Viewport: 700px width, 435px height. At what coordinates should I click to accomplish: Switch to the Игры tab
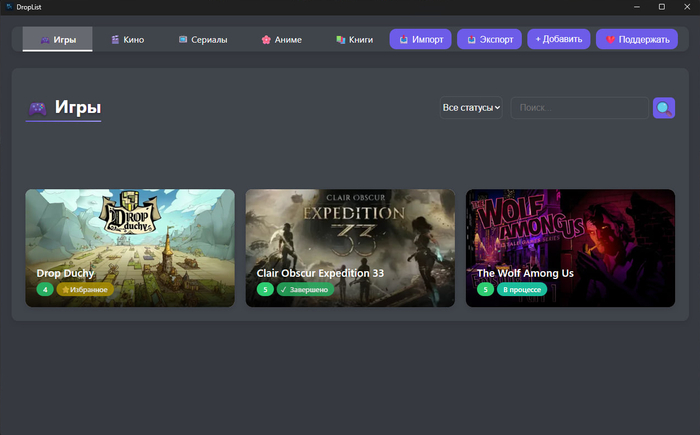tap(58, 39)
